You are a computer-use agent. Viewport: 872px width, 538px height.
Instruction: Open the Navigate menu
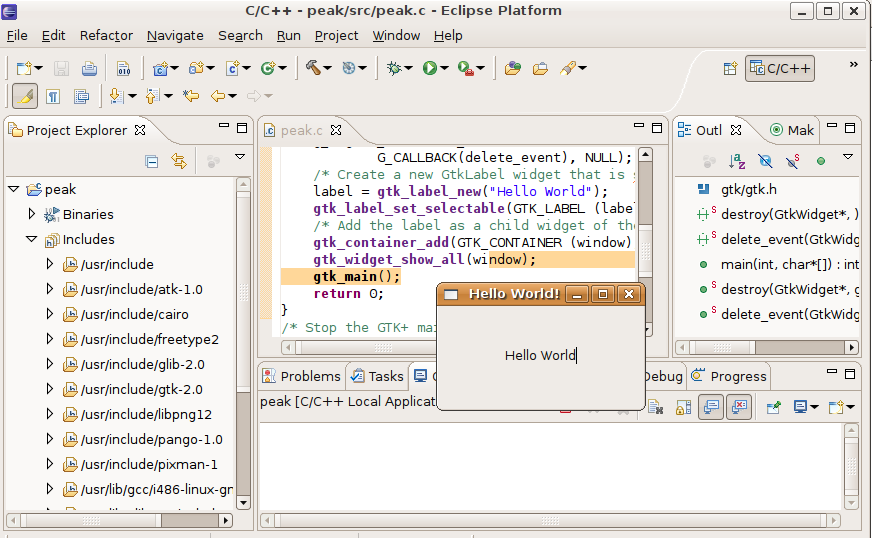tap(175, 36)
